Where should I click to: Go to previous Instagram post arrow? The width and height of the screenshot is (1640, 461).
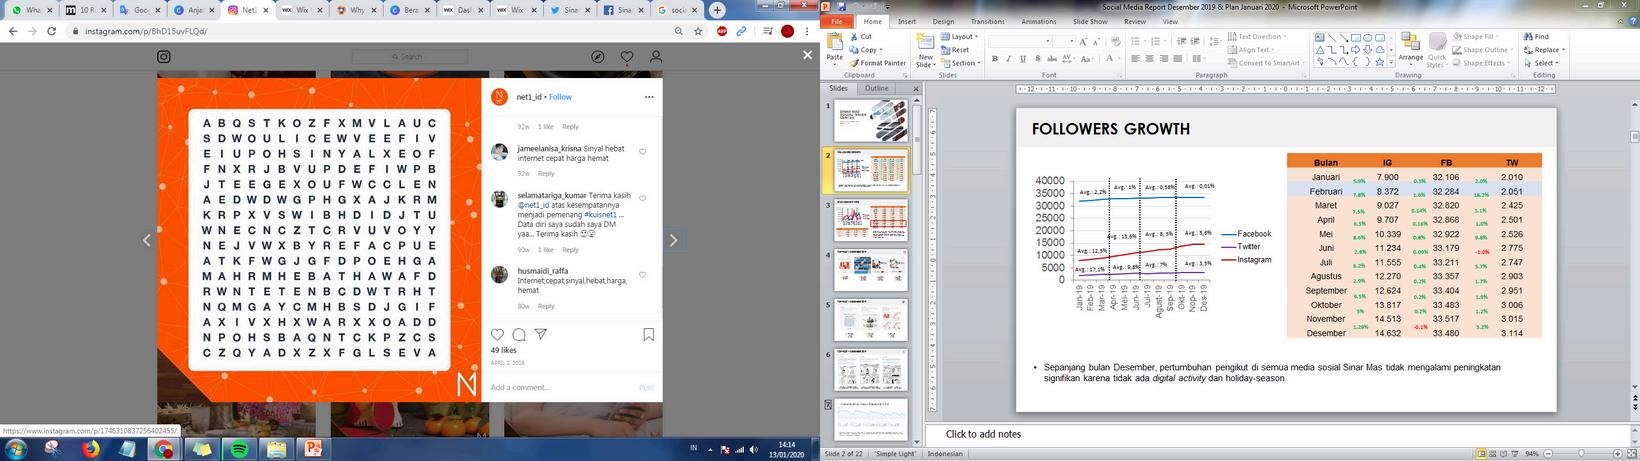146,240
